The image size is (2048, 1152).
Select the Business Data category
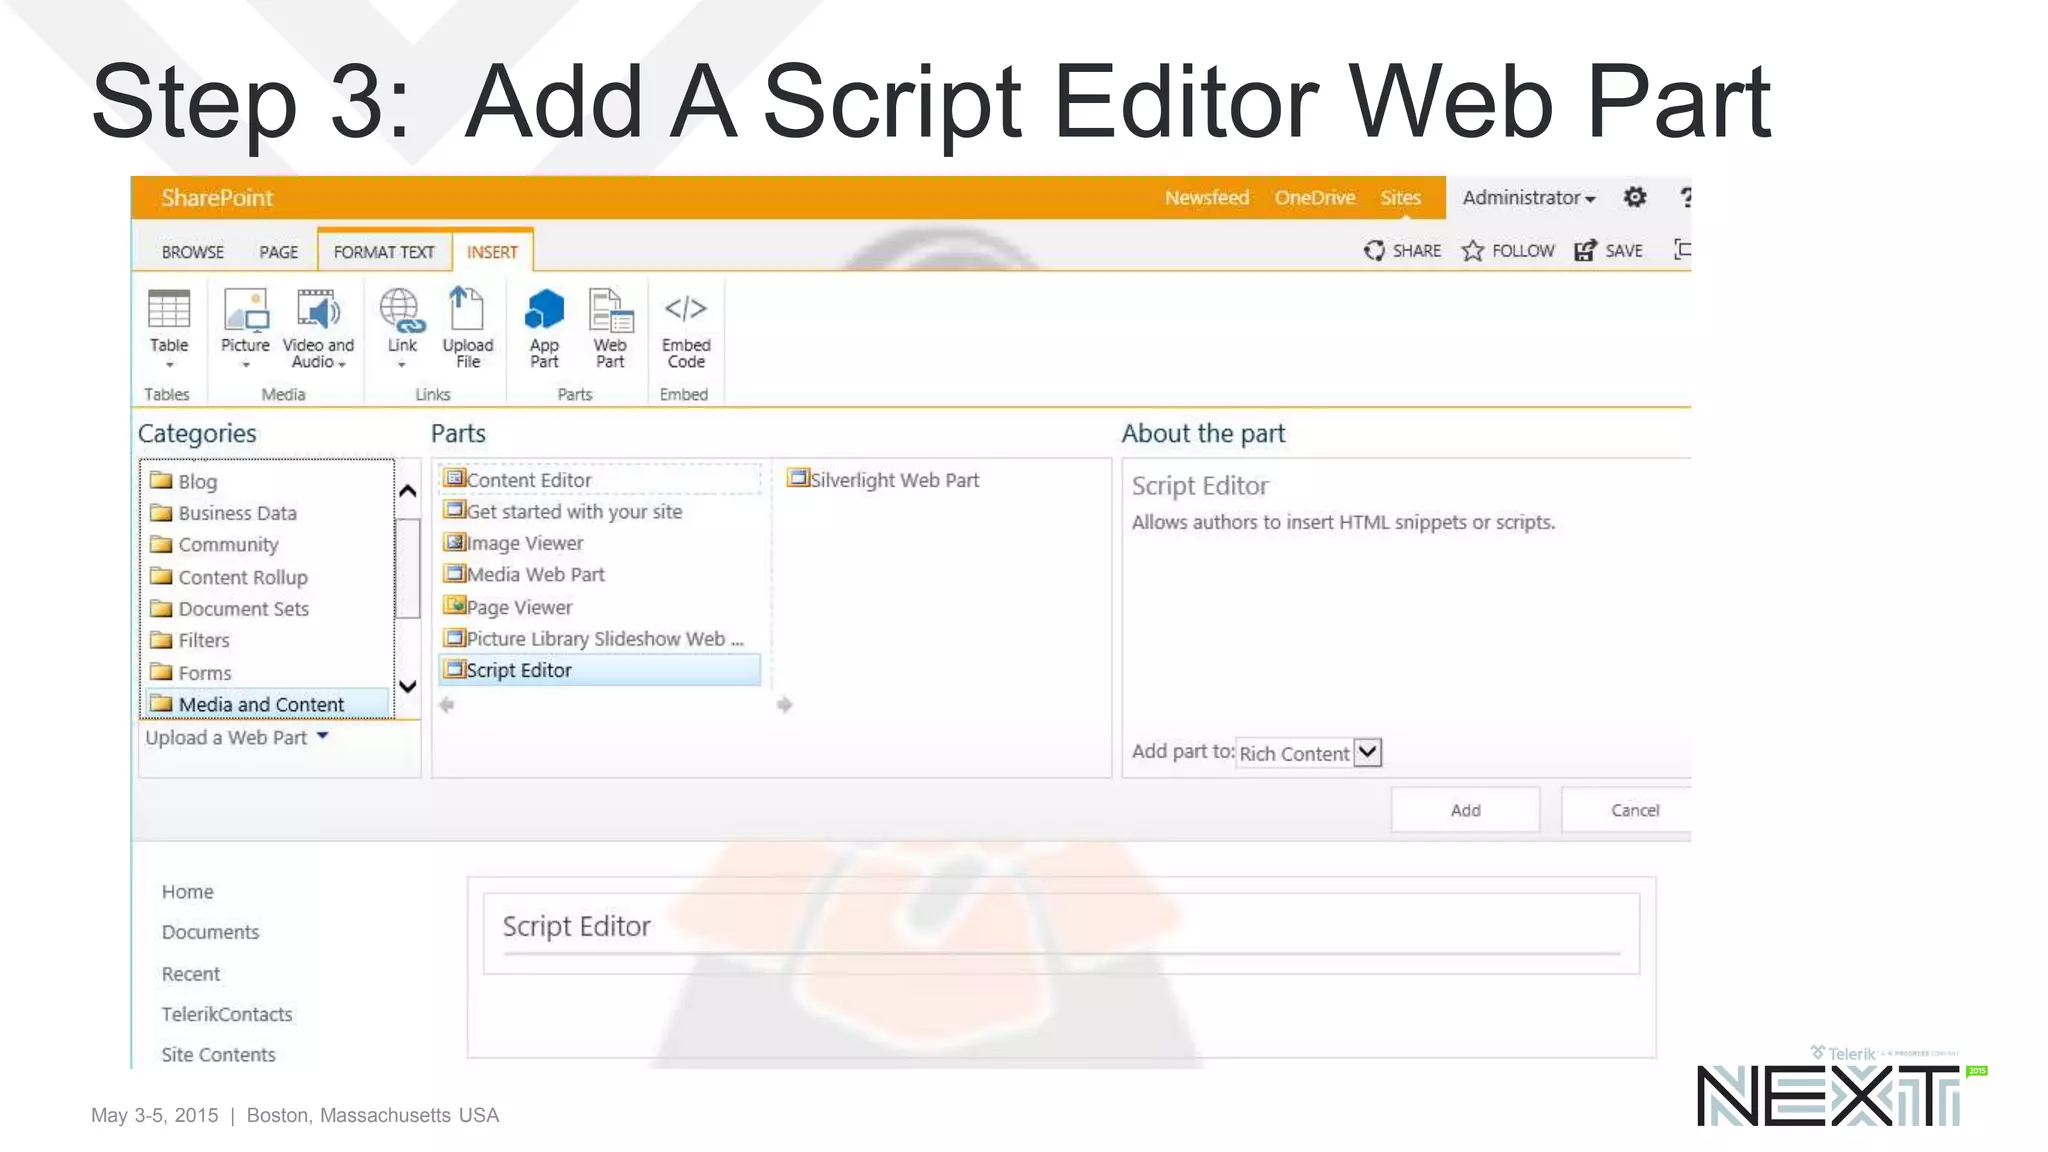223,513
